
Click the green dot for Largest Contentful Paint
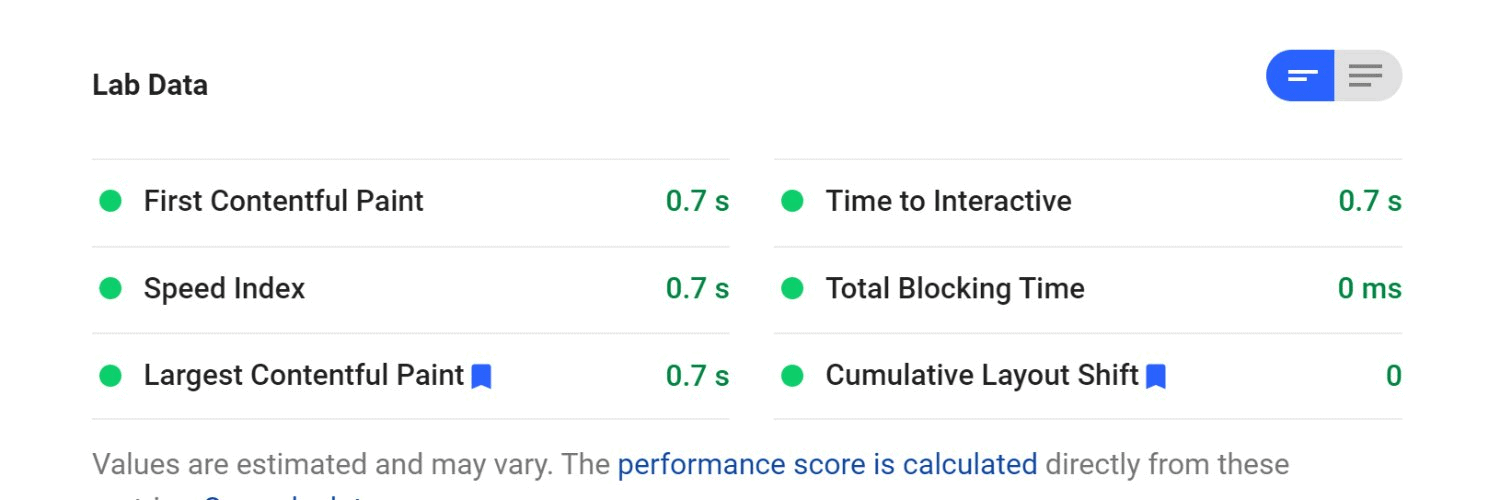coord(110,376)
